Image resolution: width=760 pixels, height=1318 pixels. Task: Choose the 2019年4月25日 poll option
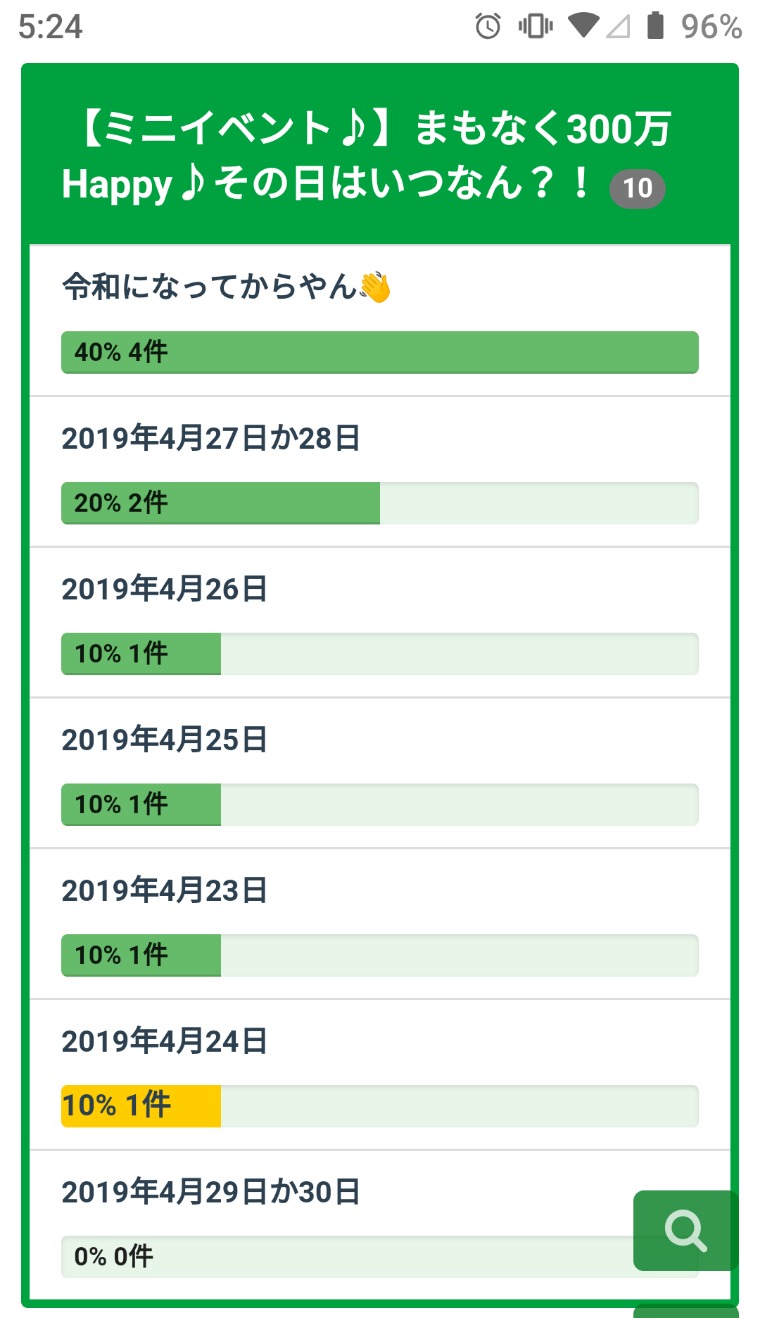tap(165, 740)
